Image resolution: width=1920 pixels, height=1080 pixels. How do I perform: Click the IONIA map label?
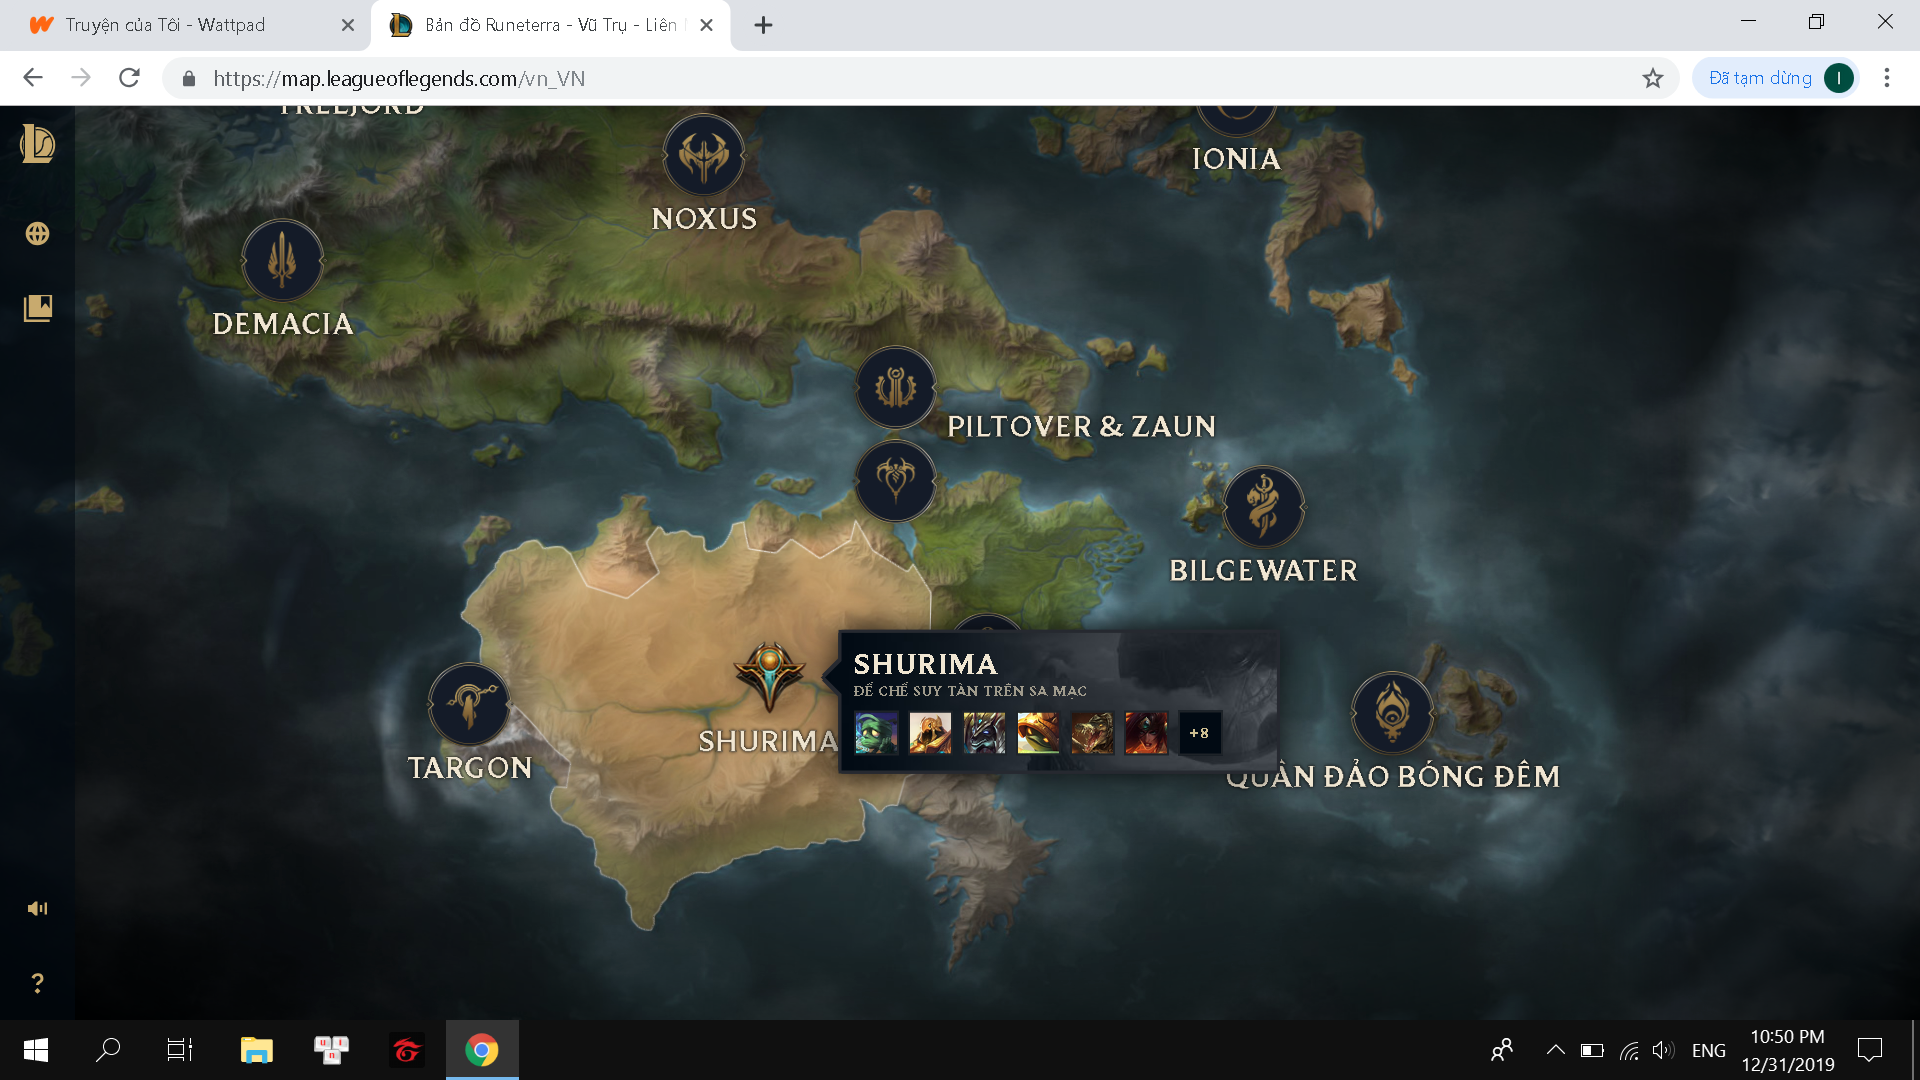pyautogui.click(x=1236, y=159)
